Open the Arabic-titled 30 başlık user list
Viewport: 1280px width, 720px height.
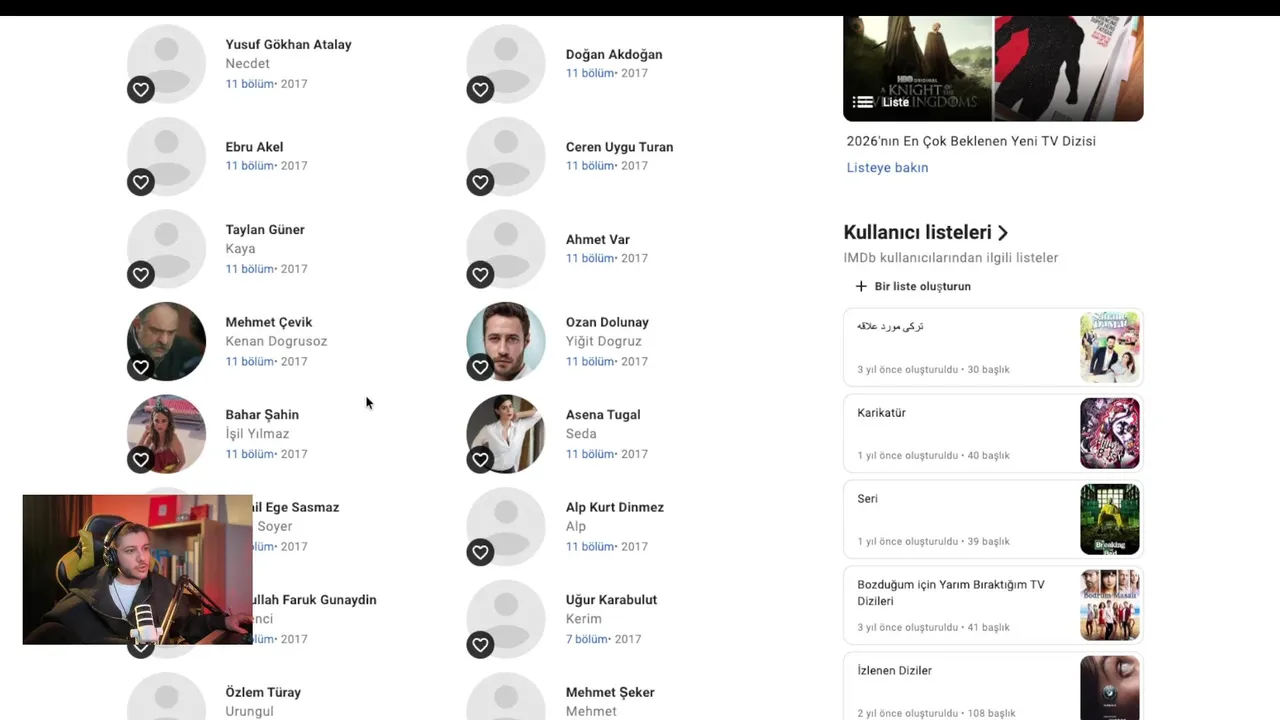(x=993, y=347)
